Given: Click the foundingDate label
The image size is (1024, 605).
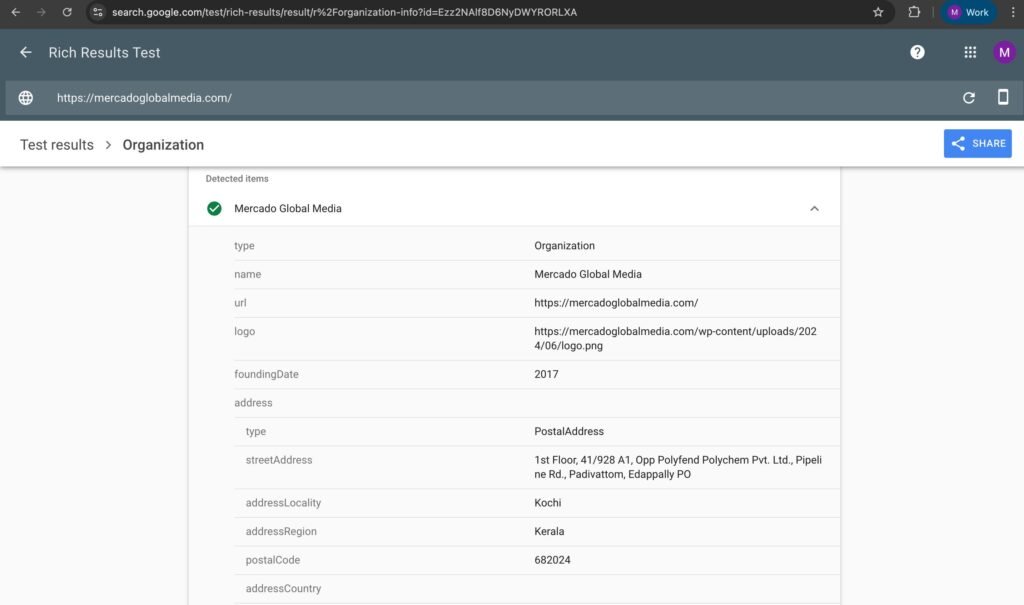Looking at the screenshot, I should [266, 374].
